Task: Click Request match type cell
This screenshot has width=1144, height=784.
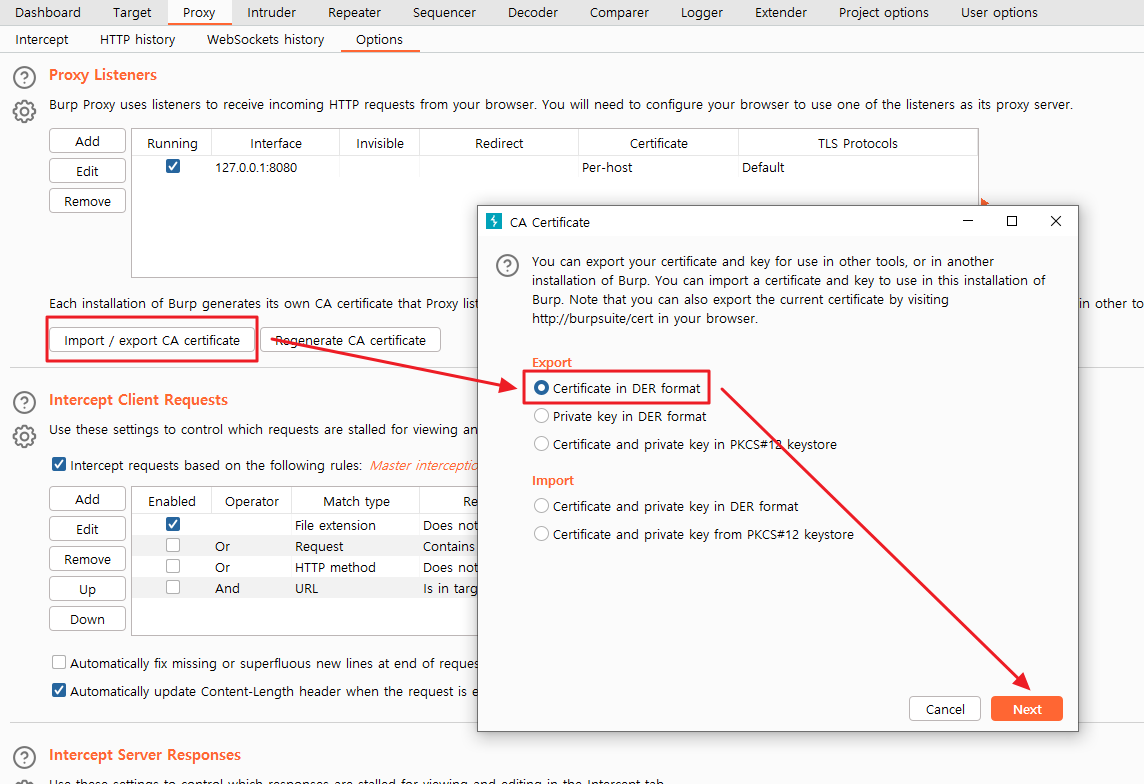Action: point(356,546)
